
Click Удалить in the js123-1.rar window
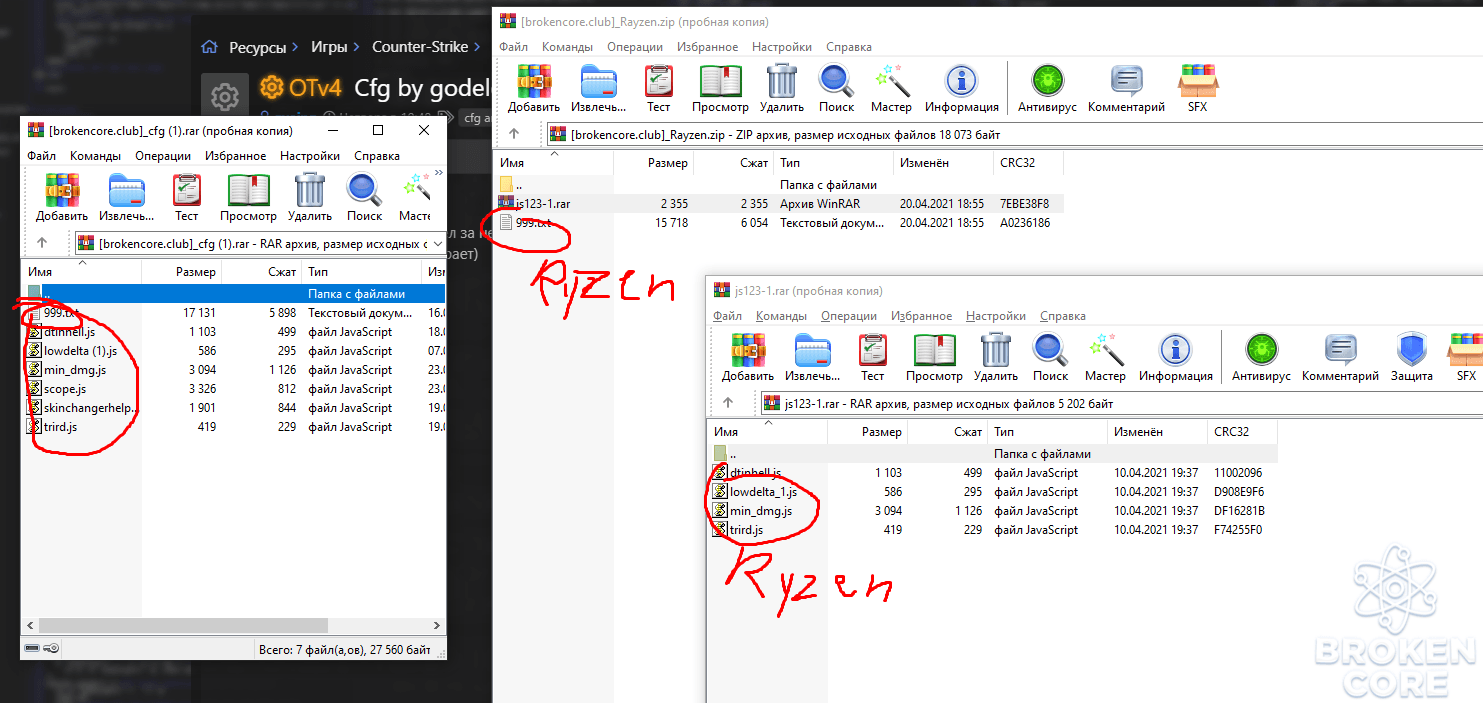[x=996, y=357]
